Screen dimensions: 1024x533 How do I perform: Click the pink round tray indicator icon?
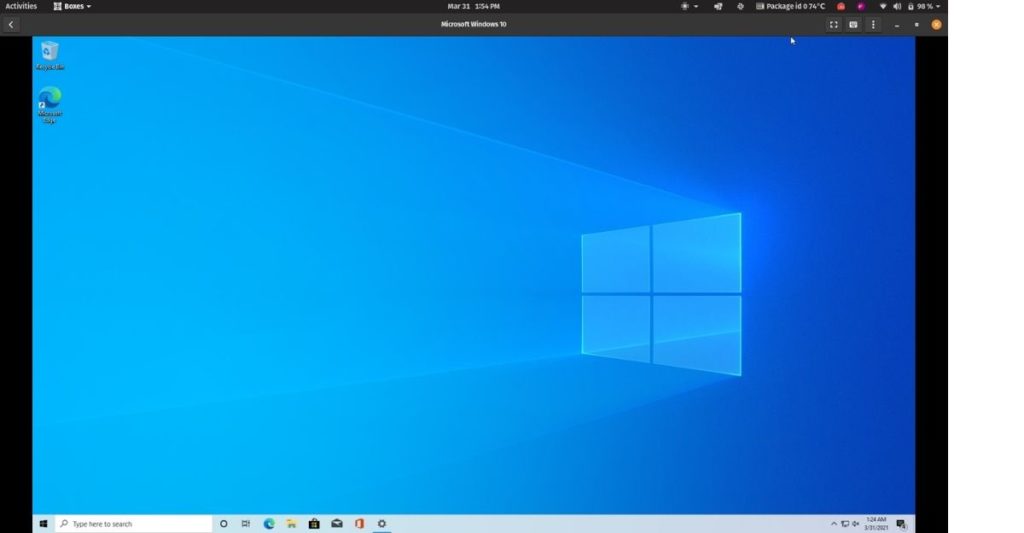click(x=861, y=6)
